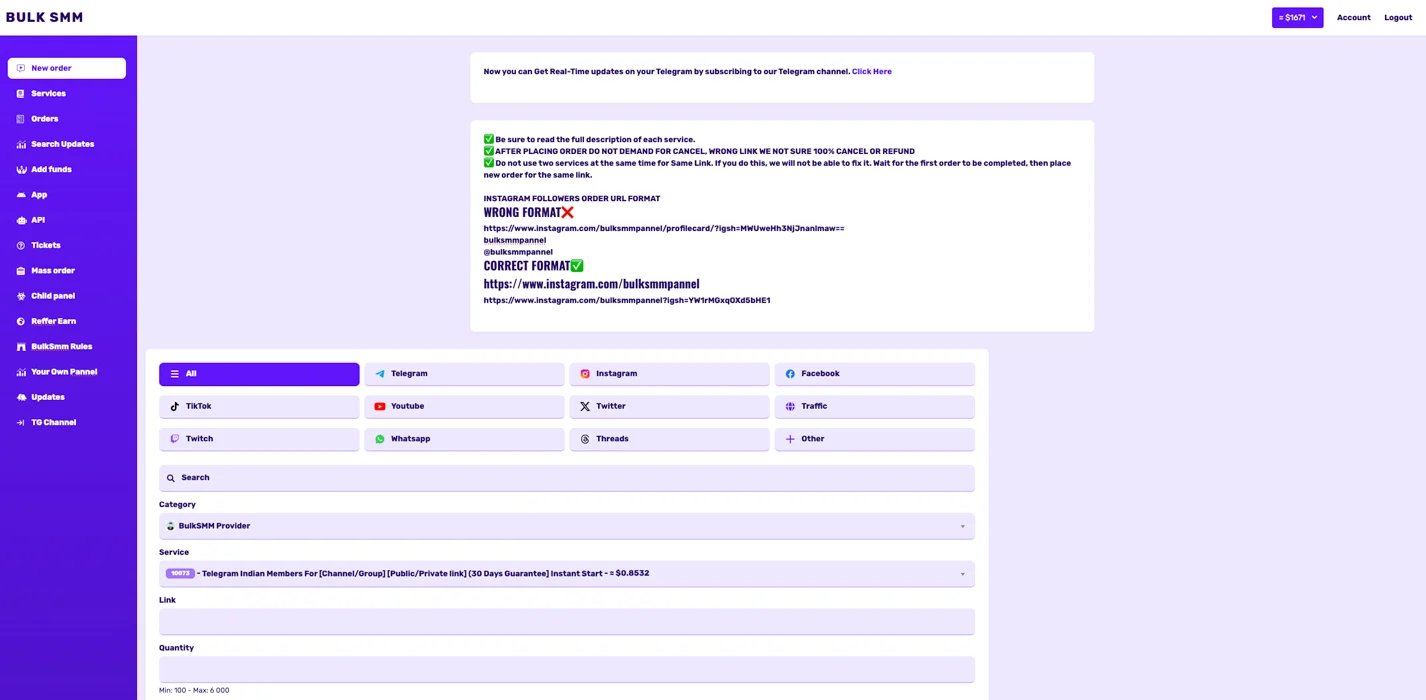Select the Telegram category tab
The image size is (1426, 700).
tap(464, 374)
